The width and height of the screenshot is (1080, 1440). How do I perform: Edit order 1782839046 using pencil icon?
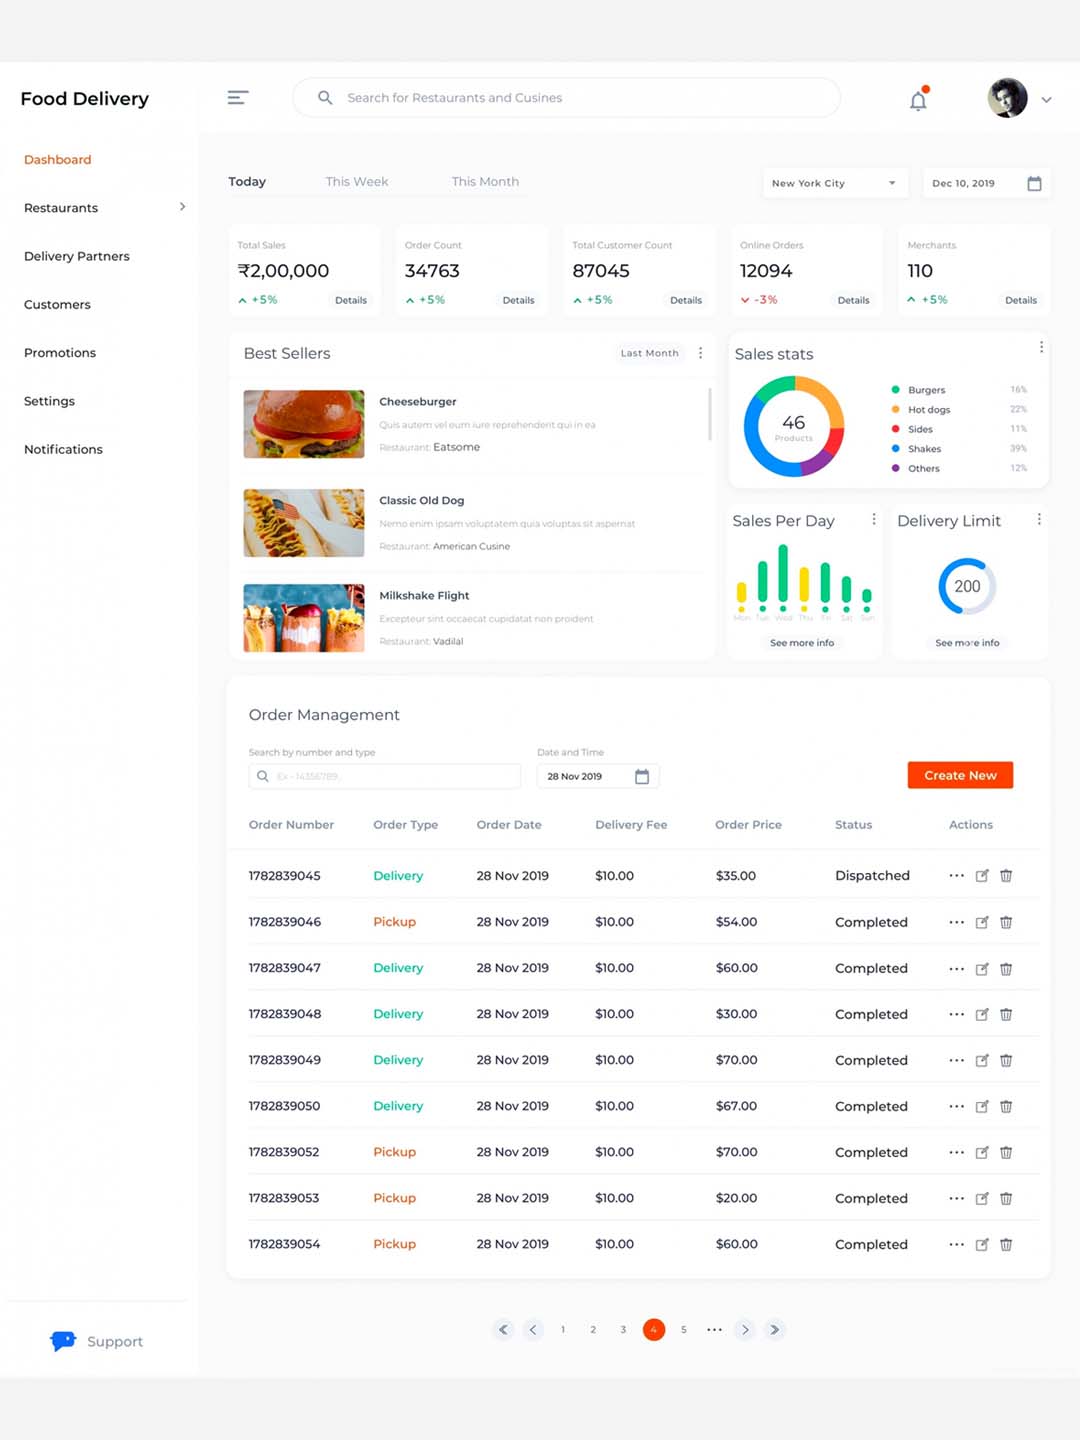coord(981,923)
